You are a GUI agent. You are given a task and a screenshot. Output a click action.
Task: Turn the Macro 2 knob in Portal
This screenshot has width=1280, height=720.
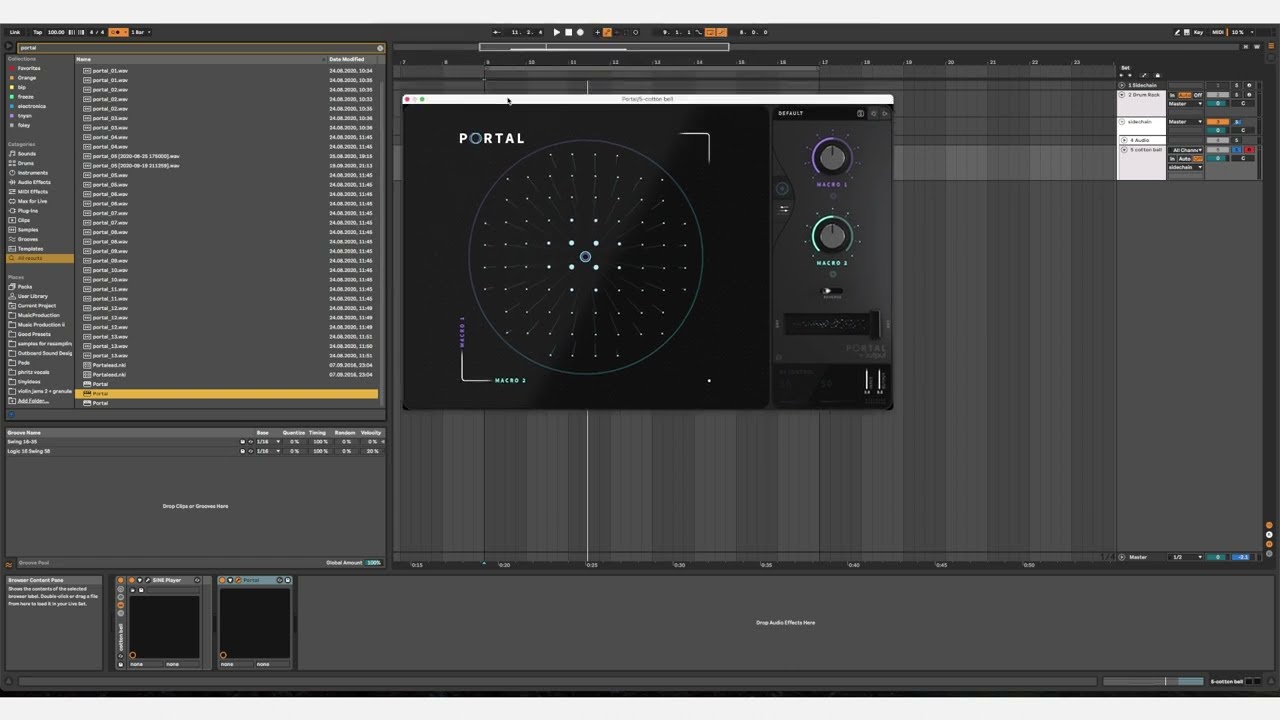tap(831, 235)
